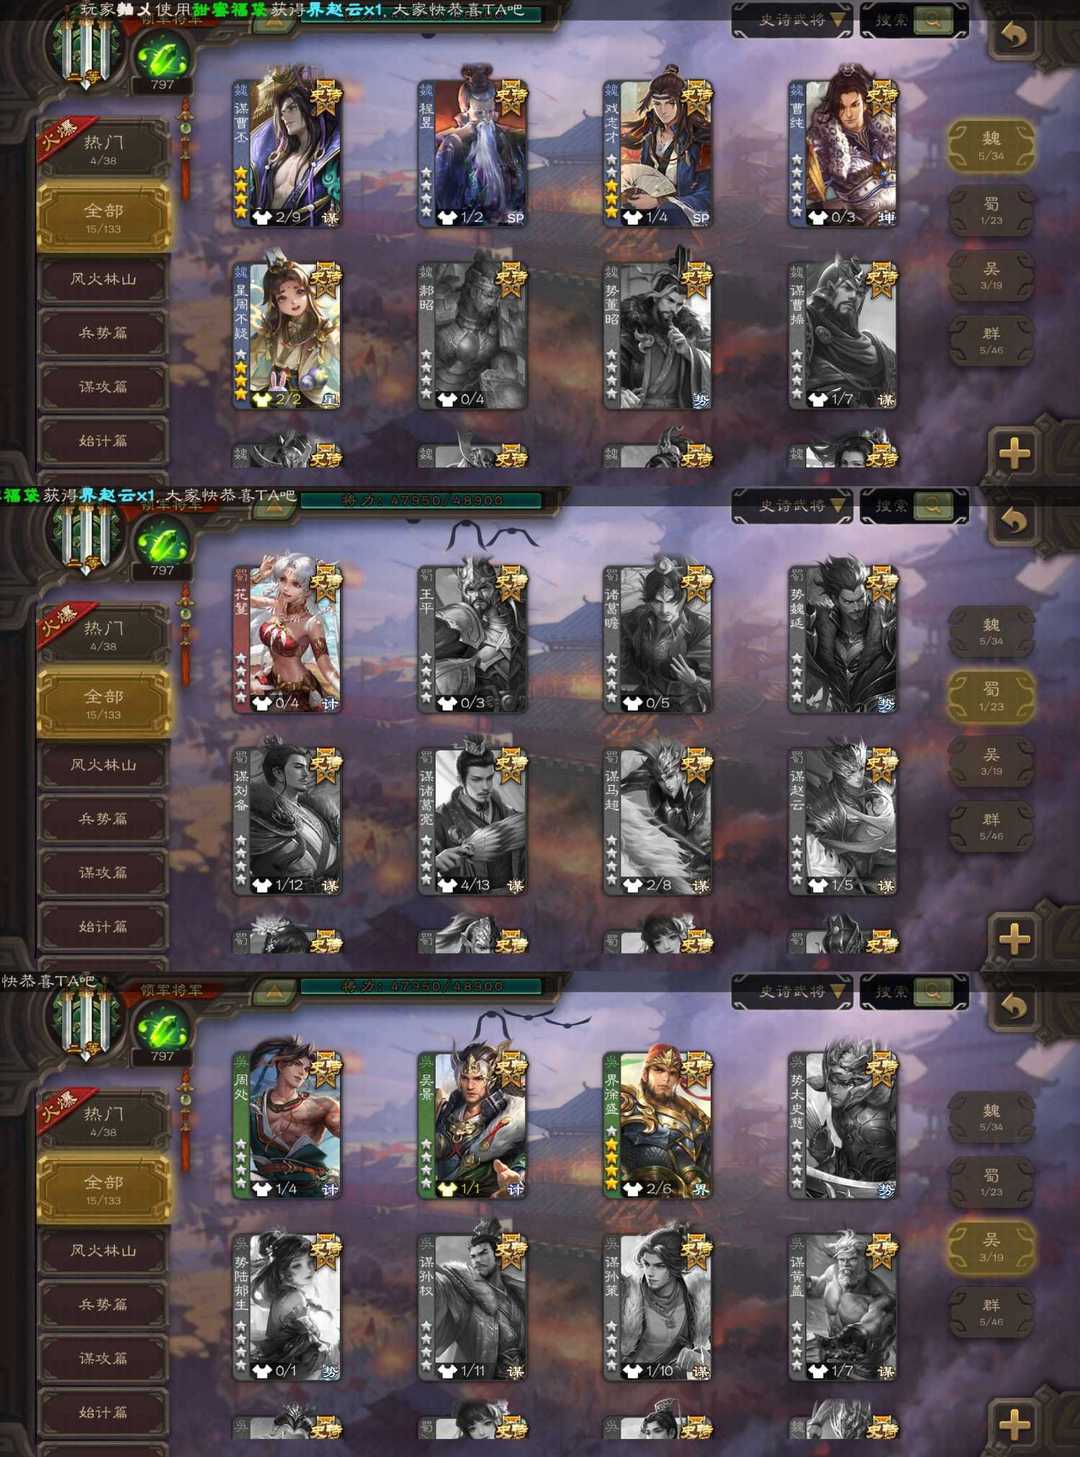Open the 史诗武将 dropdown above the 势太史慈 card
The image size is (1080, 1457).
792,992
